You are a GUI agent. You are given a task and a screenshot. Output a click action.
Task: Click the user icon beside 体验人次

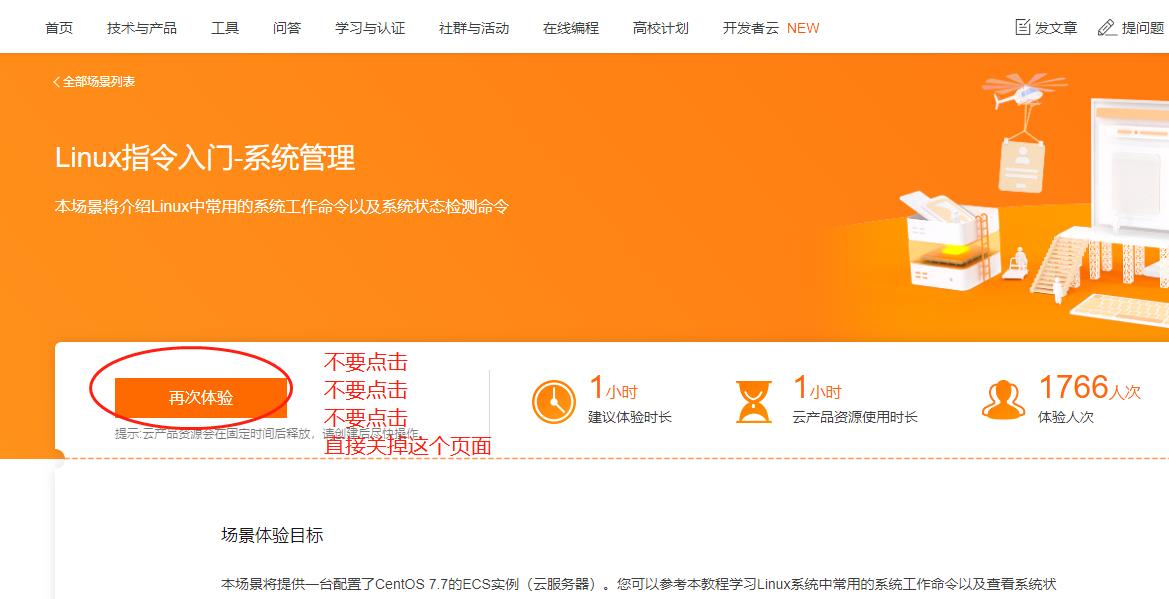point(1003,401)
